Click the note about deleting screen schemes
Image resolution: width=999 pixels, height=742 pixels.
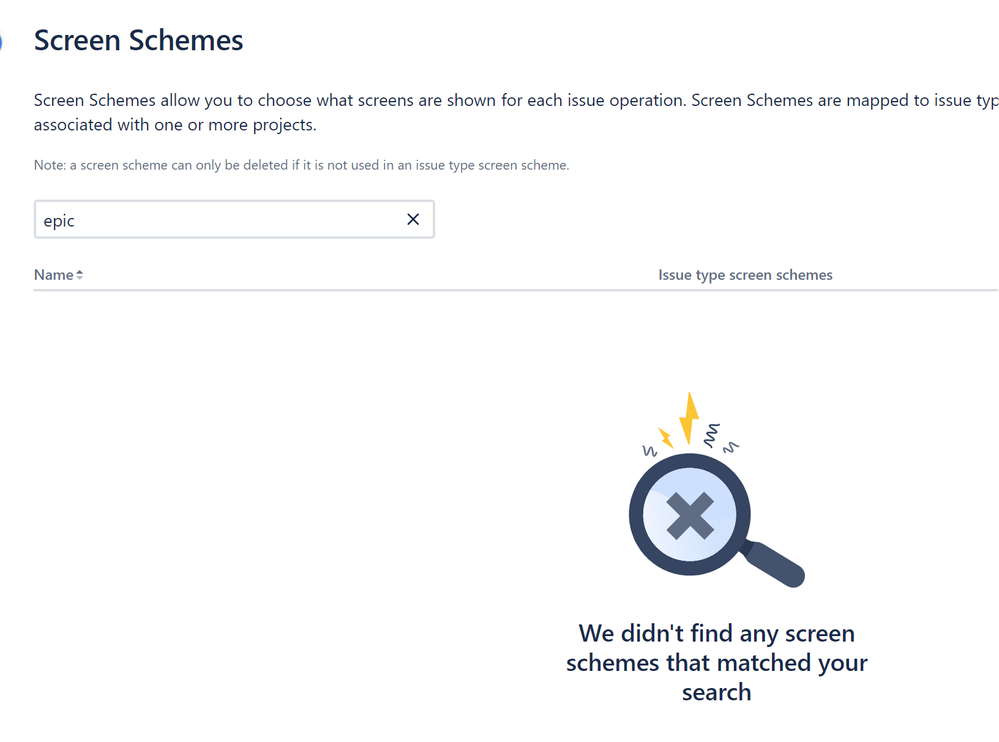pos(301,165)
